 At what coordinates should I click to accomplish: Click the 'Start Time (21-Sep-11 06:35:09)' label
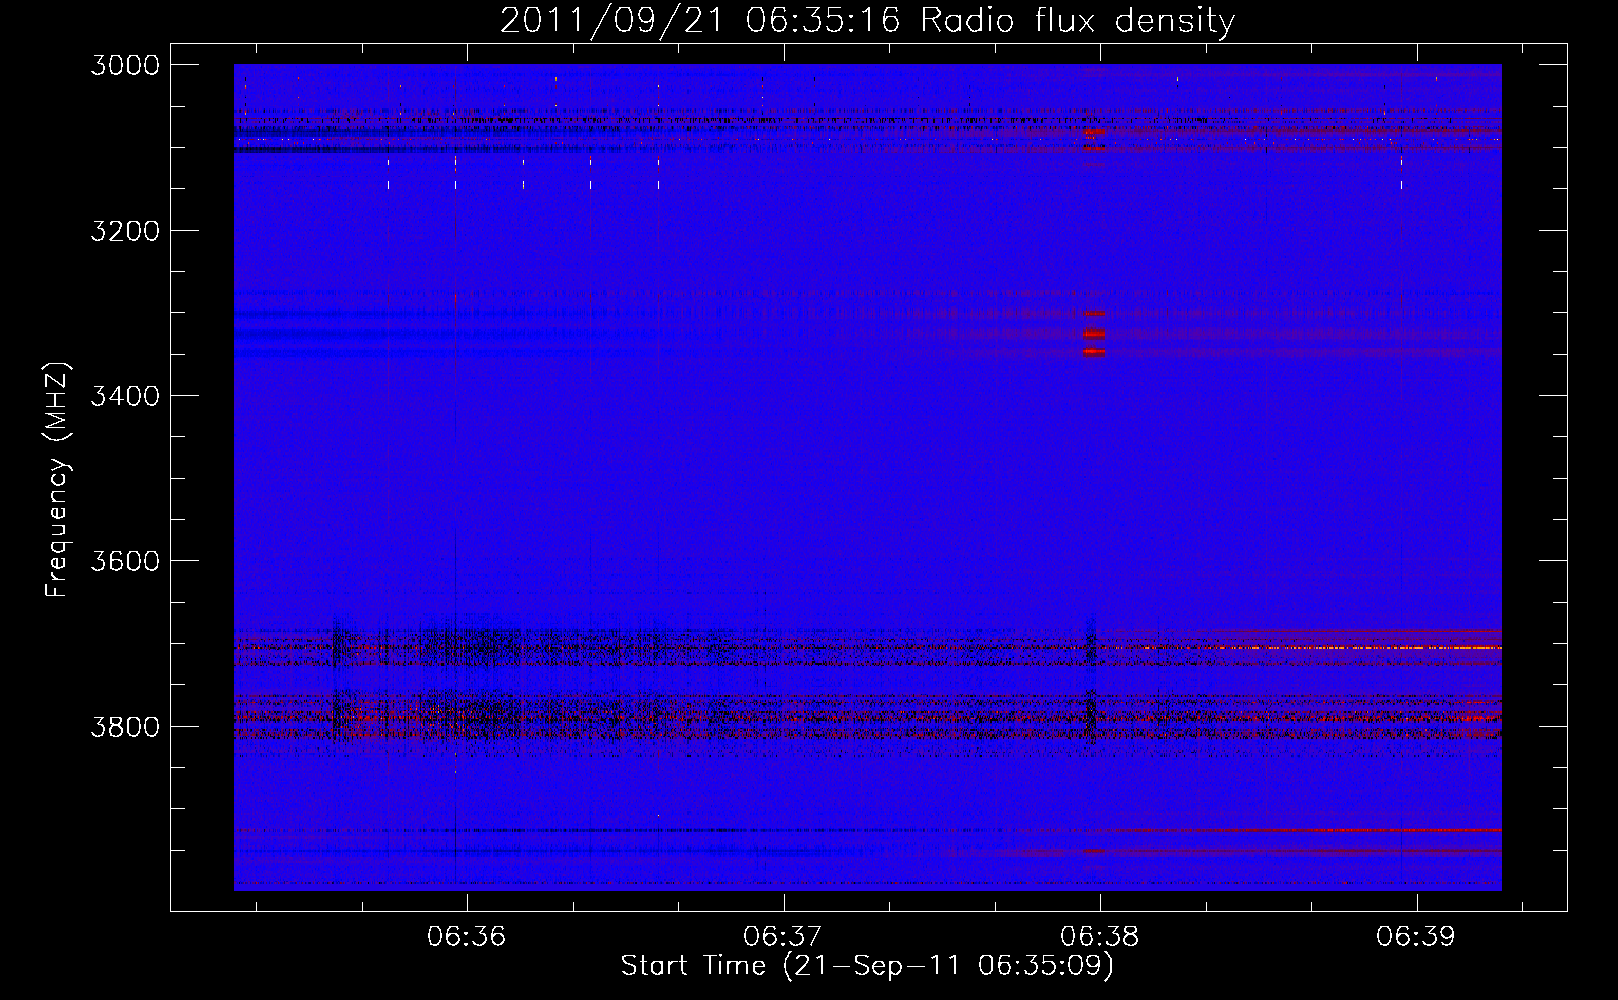(x=867, y=965)
